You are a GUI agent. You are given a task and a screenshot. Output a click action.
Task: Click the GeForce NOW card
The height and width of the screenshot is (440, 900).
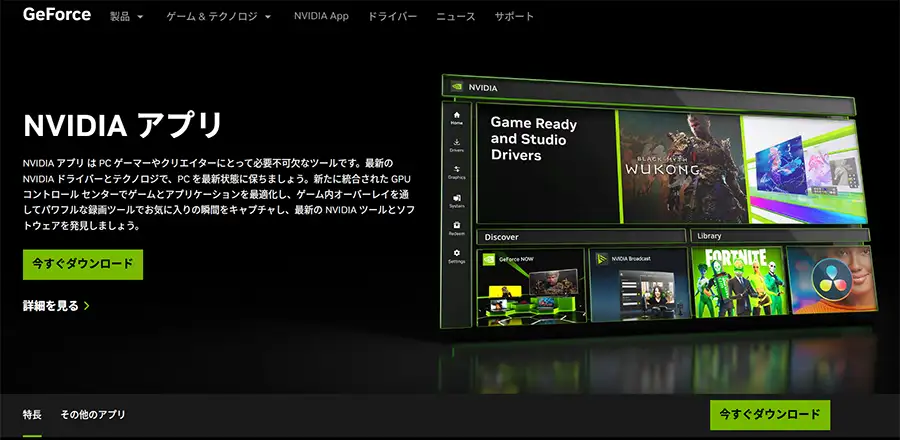pyautogui.click(x=532, y=286)
